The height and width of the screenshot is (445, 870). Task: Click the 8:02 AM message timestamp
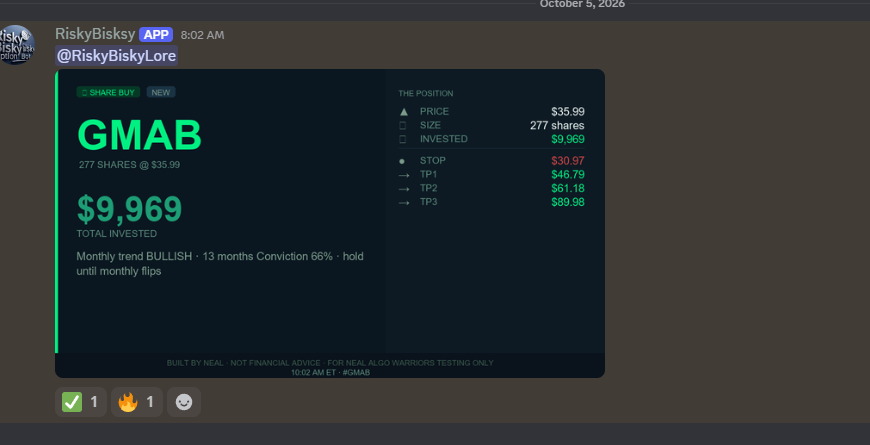pos(203,35)
